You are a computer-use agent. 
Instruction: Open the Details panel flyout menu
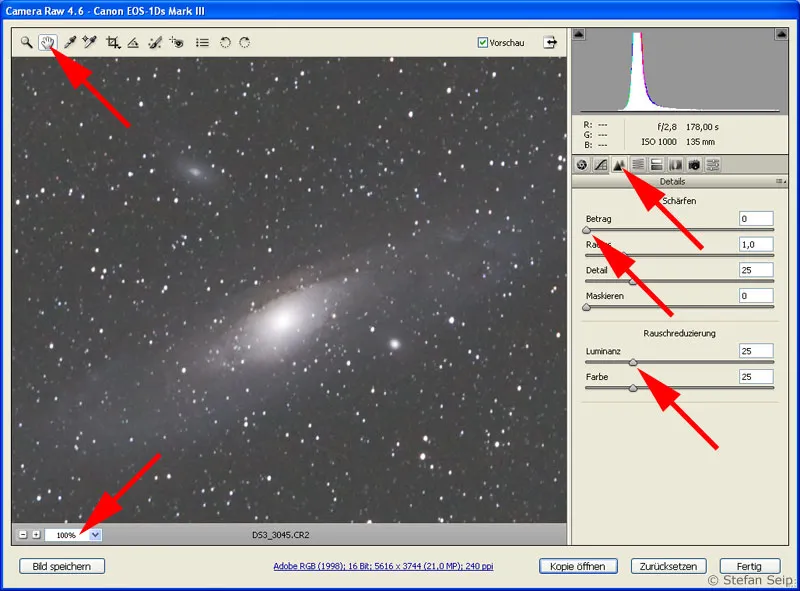[x=780, y=181]
